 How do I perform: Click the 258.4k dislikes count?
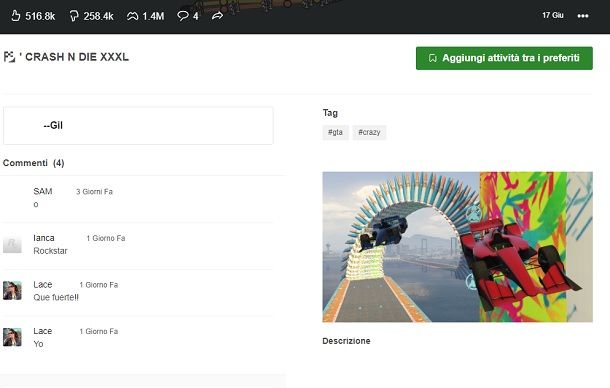(98, 16)
